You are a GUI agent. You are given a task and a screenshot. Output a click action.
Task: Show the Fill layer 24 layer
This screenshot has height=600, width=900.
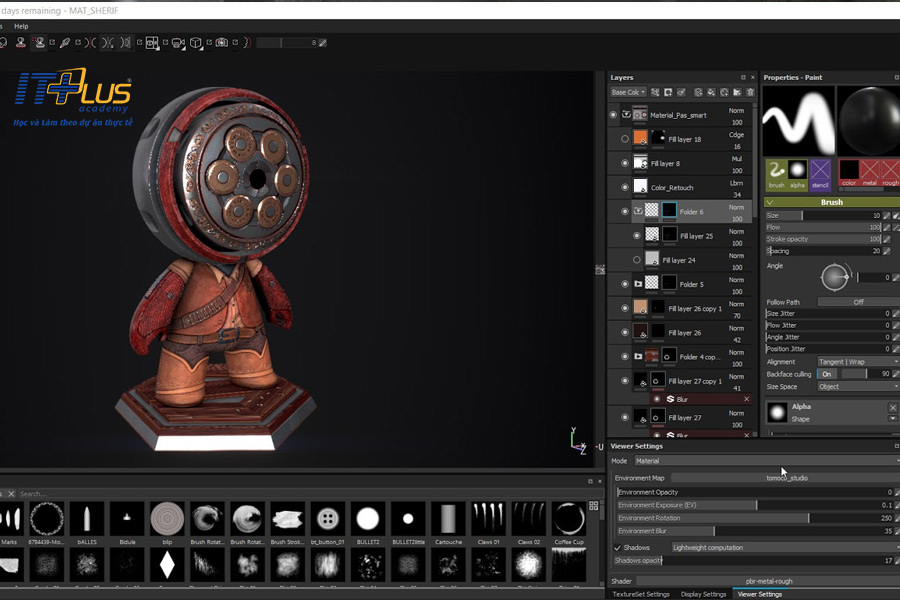coord(637,260)
